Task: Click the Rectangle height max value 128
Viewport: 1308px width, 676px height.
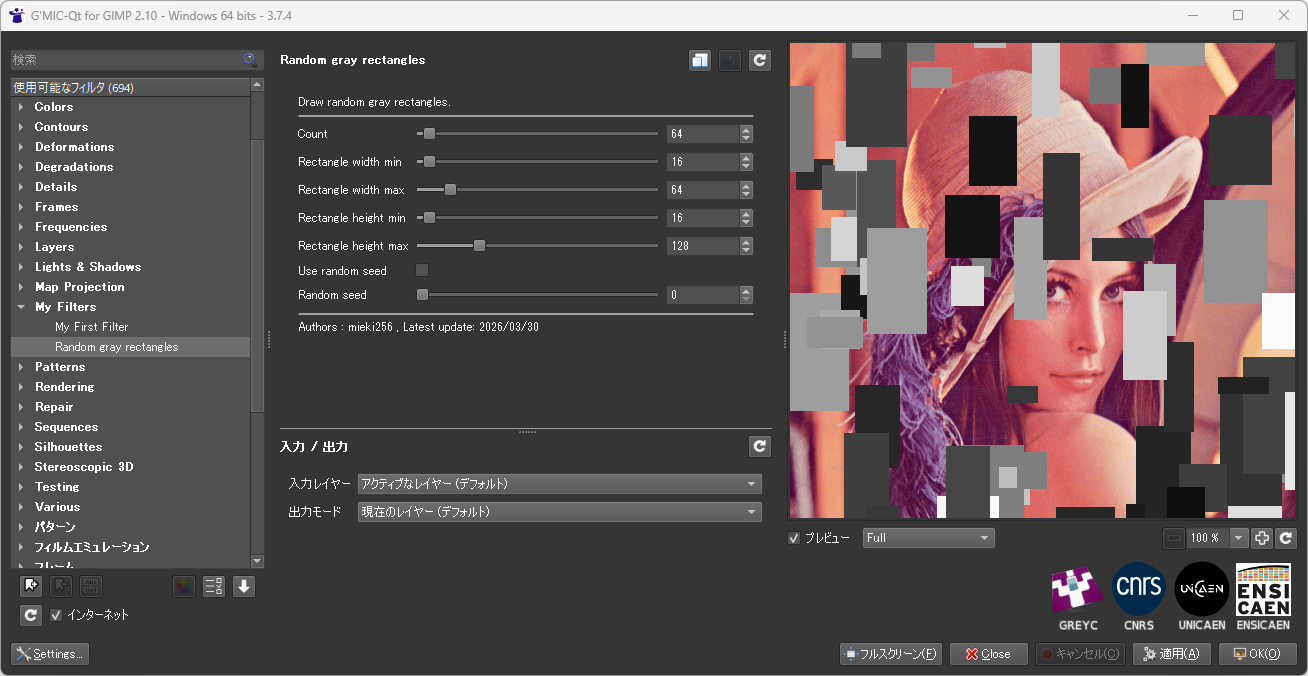Action: tap(703, 246)
